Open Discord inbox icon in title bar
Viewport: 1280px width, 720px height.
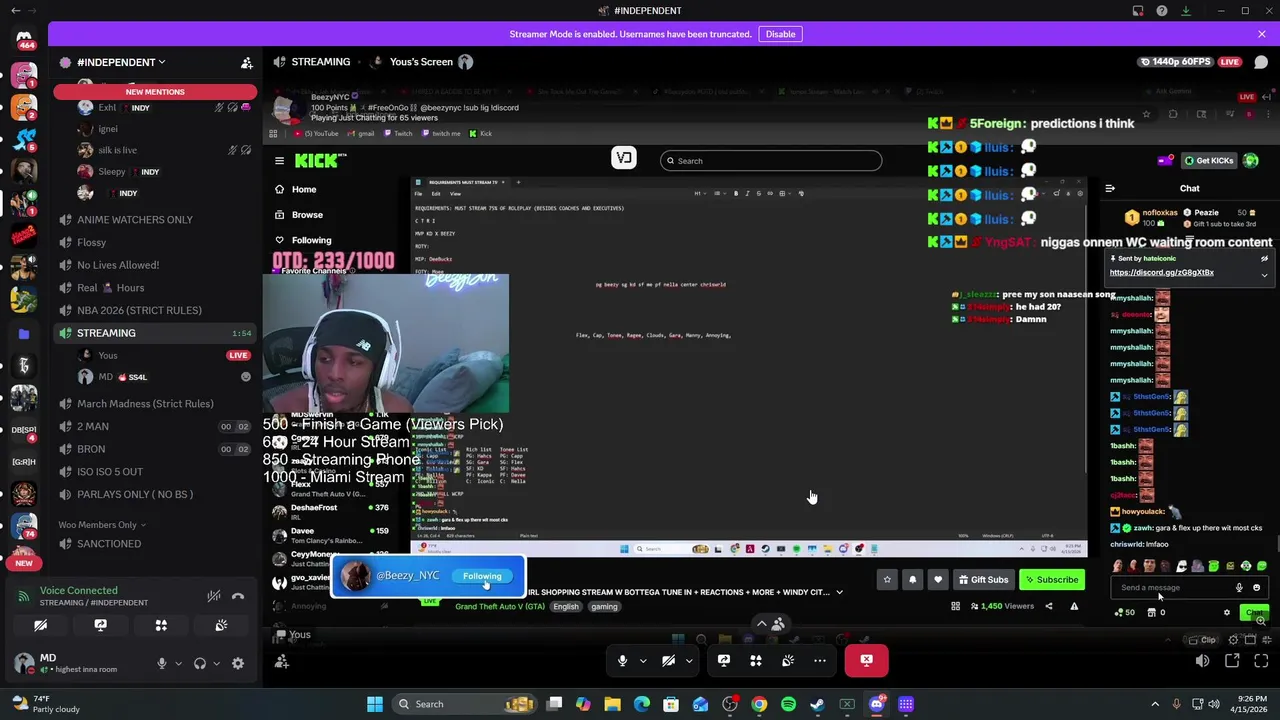click(1138, 11)
